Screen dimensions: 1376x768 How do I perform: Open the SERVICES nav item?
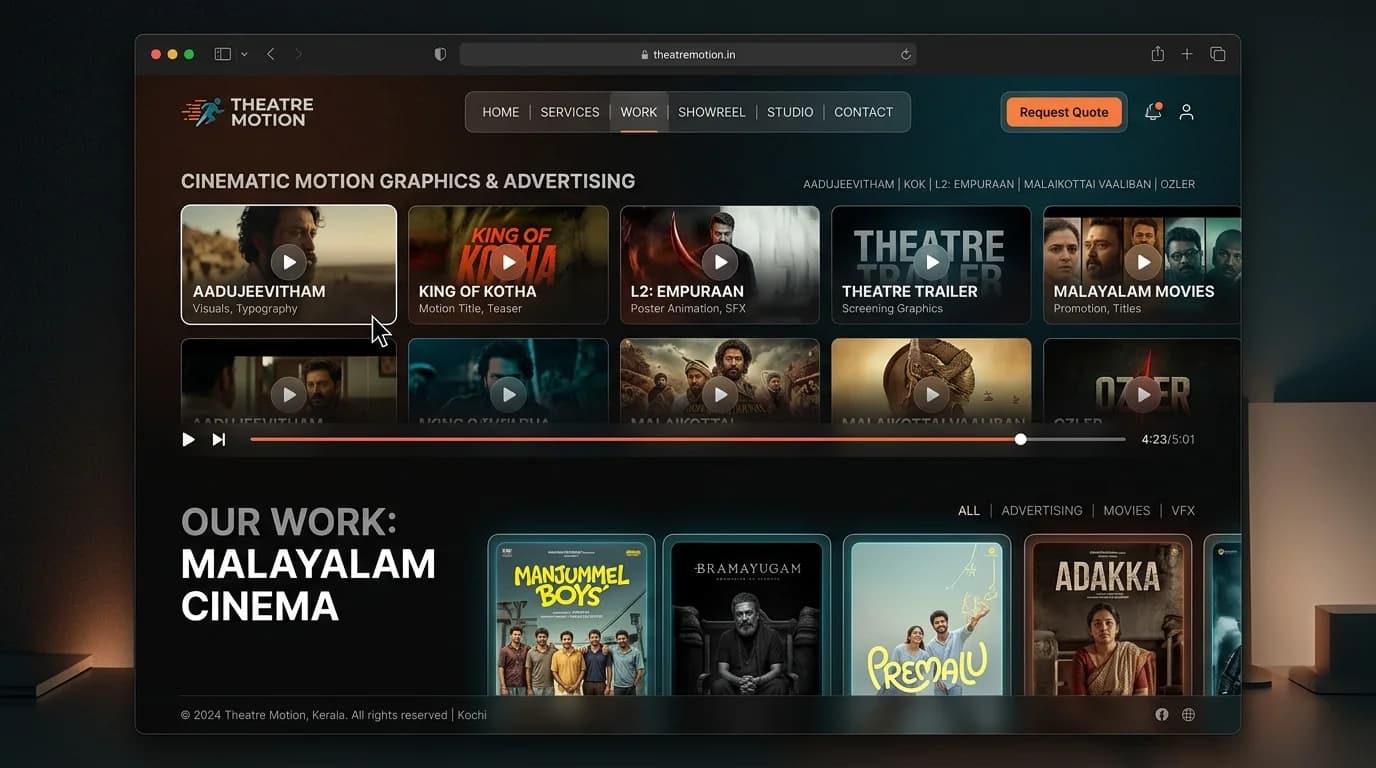(570, 112)
